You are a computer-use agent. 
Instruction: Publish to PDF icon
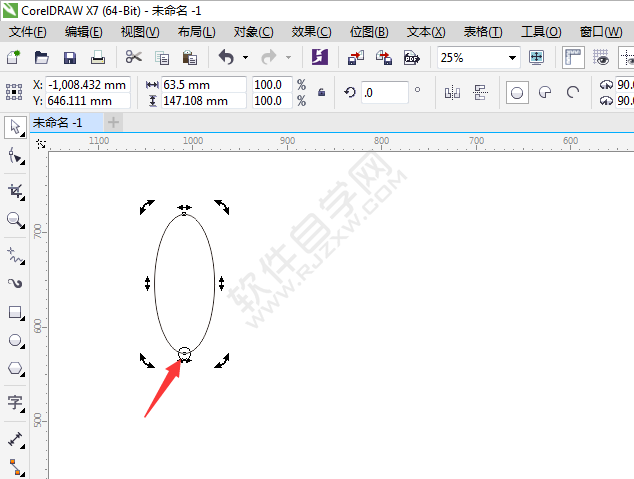click(412, 58)
